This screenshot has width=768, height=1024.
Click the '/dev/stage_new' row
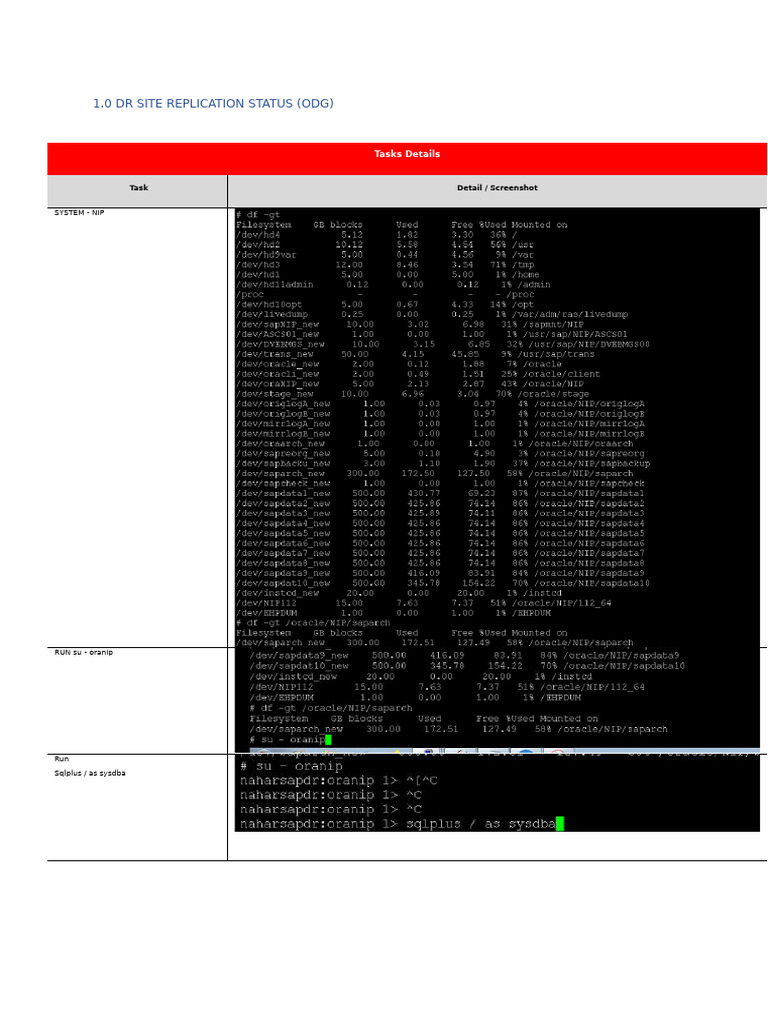click(412, 394)
